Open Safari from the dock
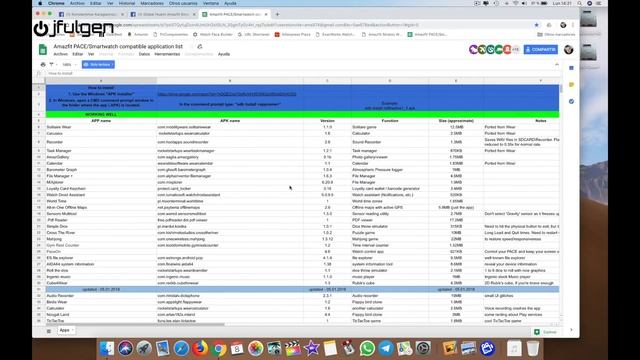Screen dimensions: 640x360 pyautogui.click(x=181, y=348)
